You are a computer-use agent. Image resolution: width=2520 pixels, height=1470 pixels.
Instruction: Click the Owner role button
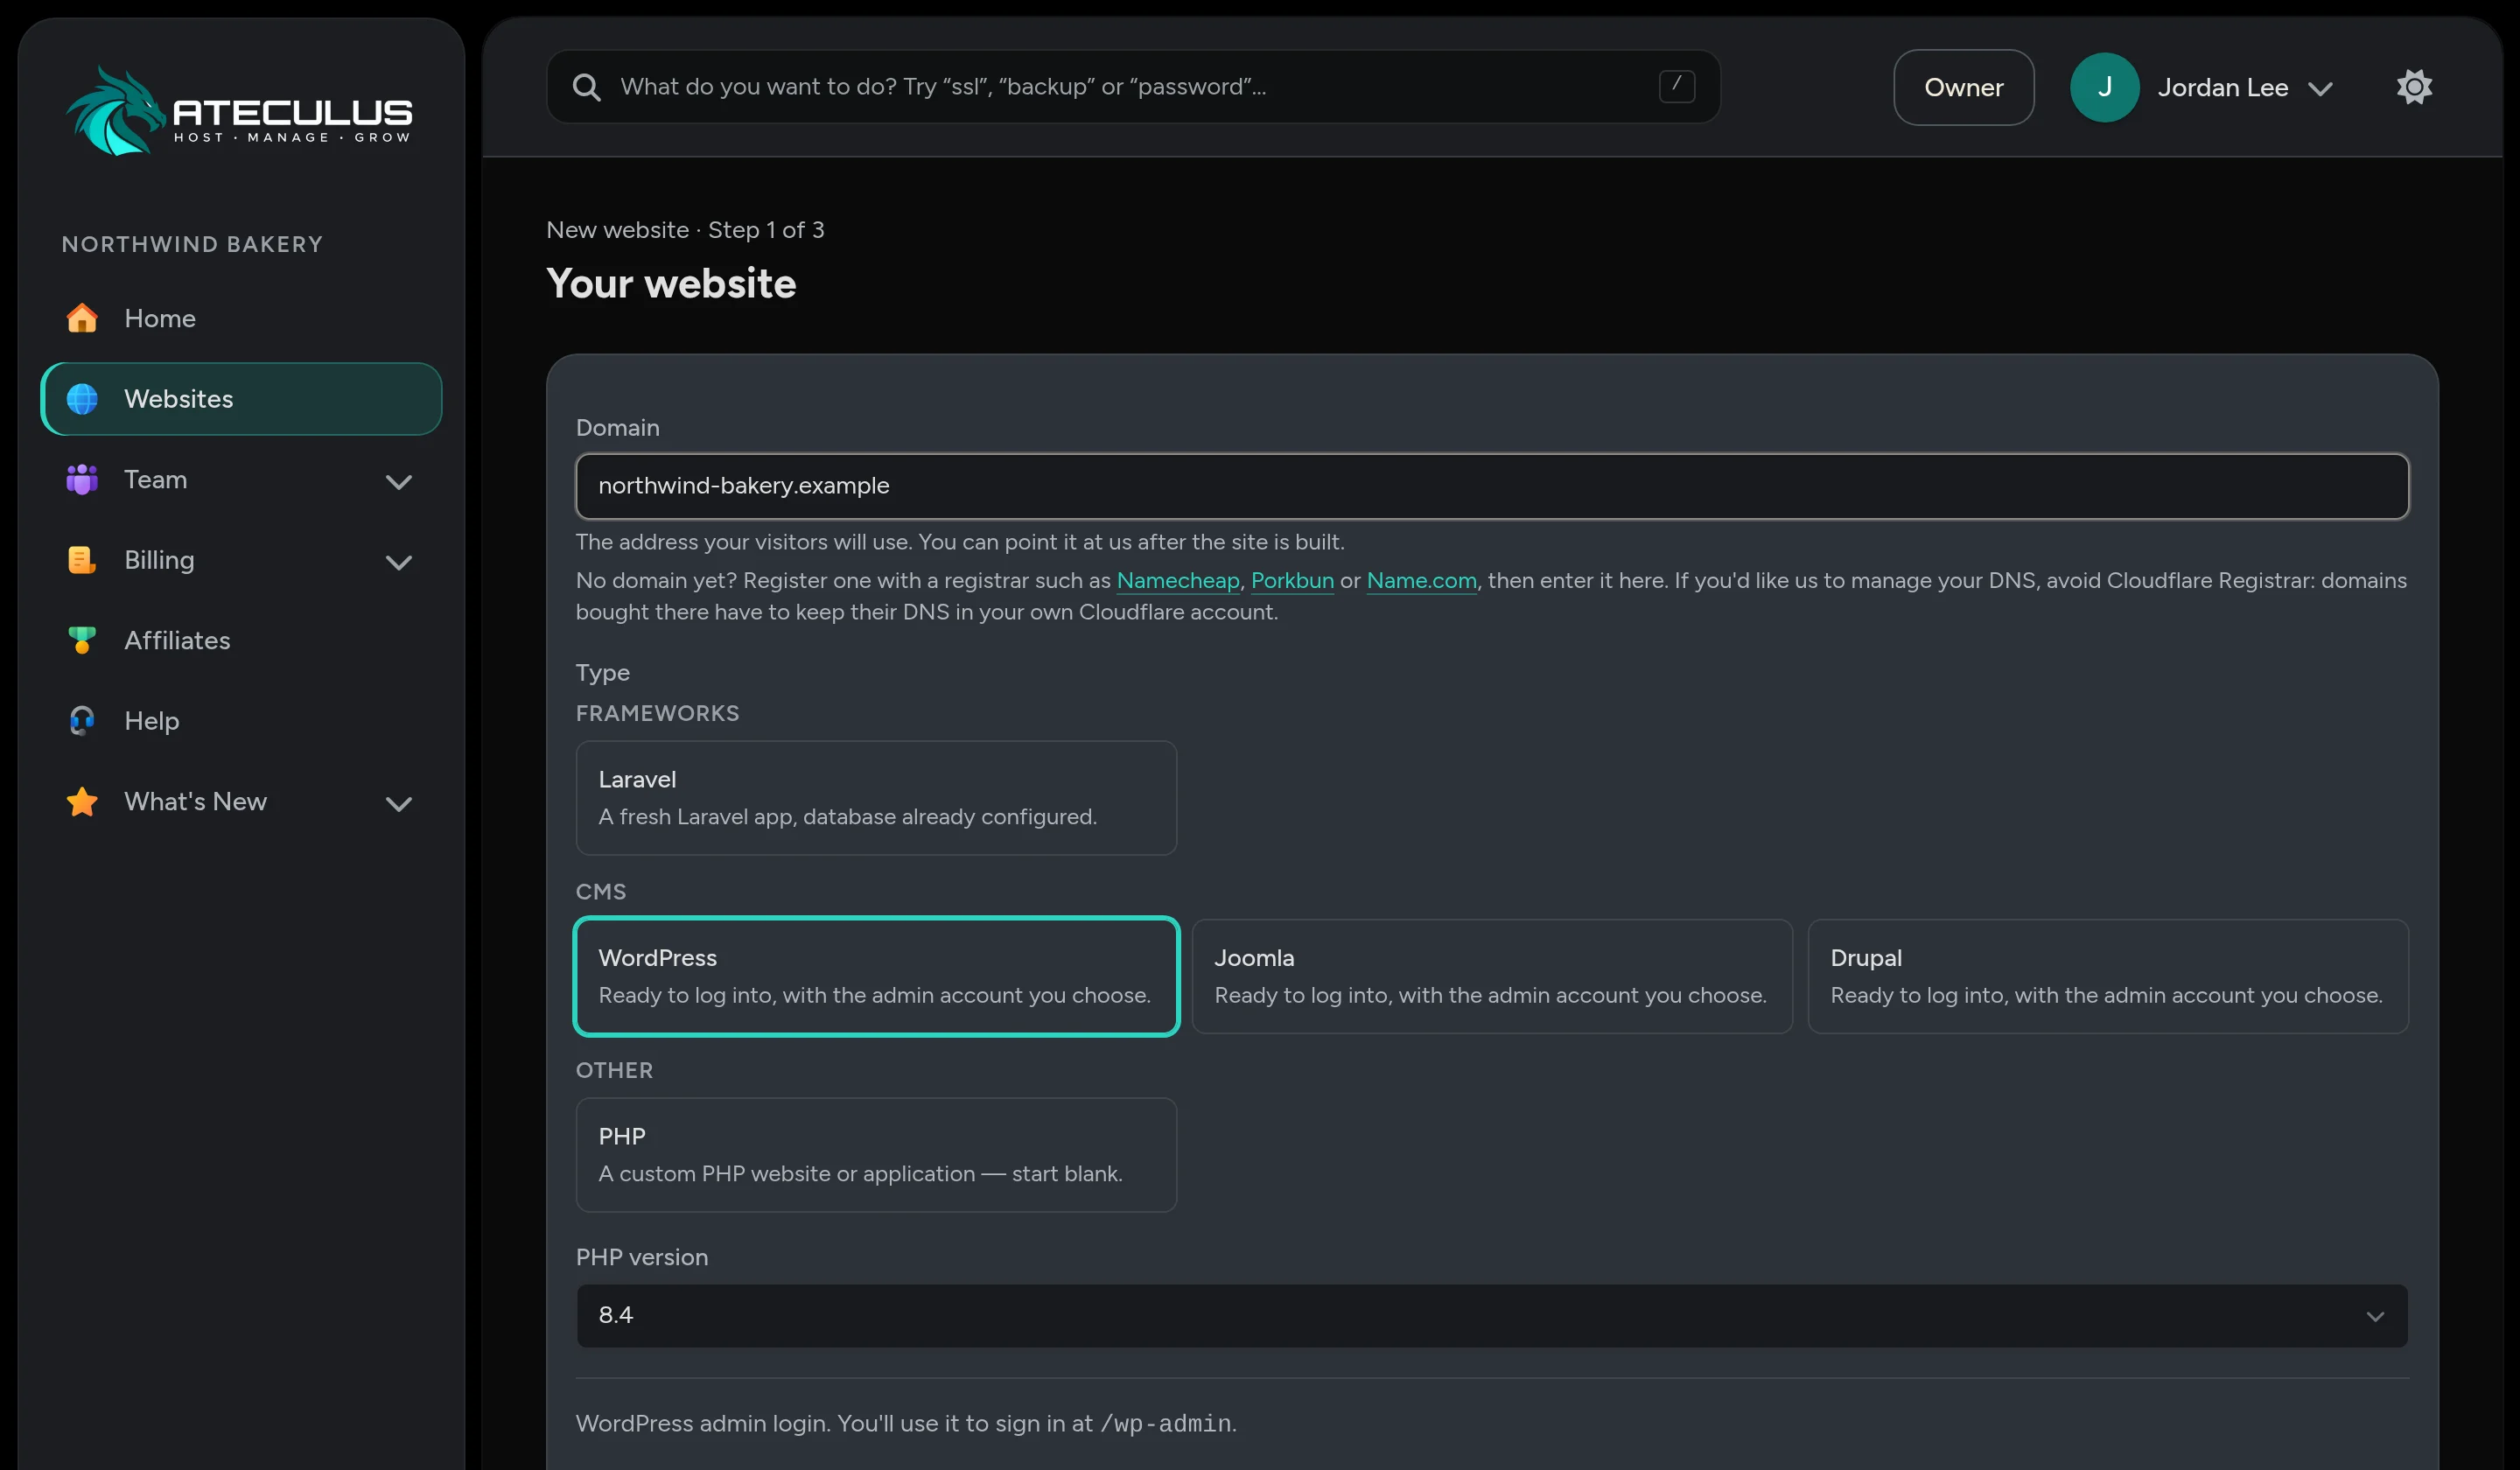click(1963, 88)
